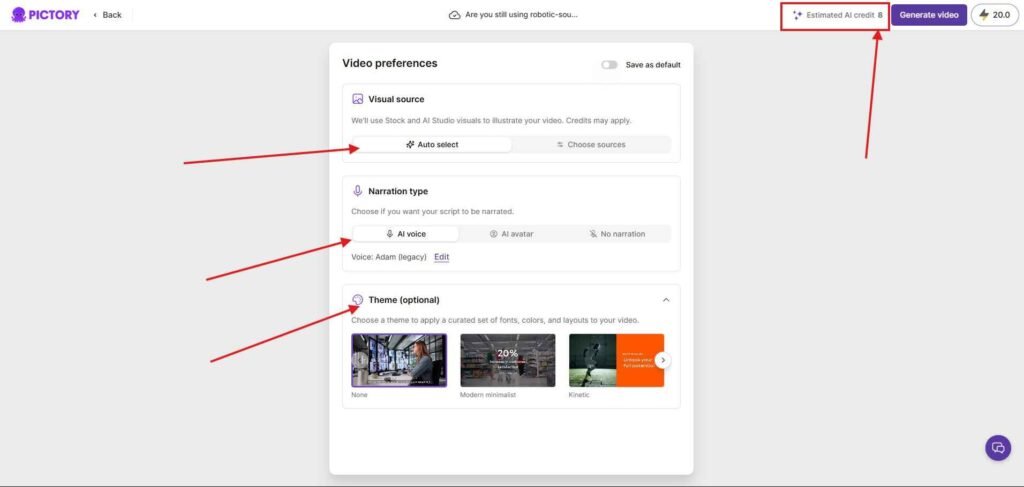Select AI avatar narration

(x=511, y=234)
